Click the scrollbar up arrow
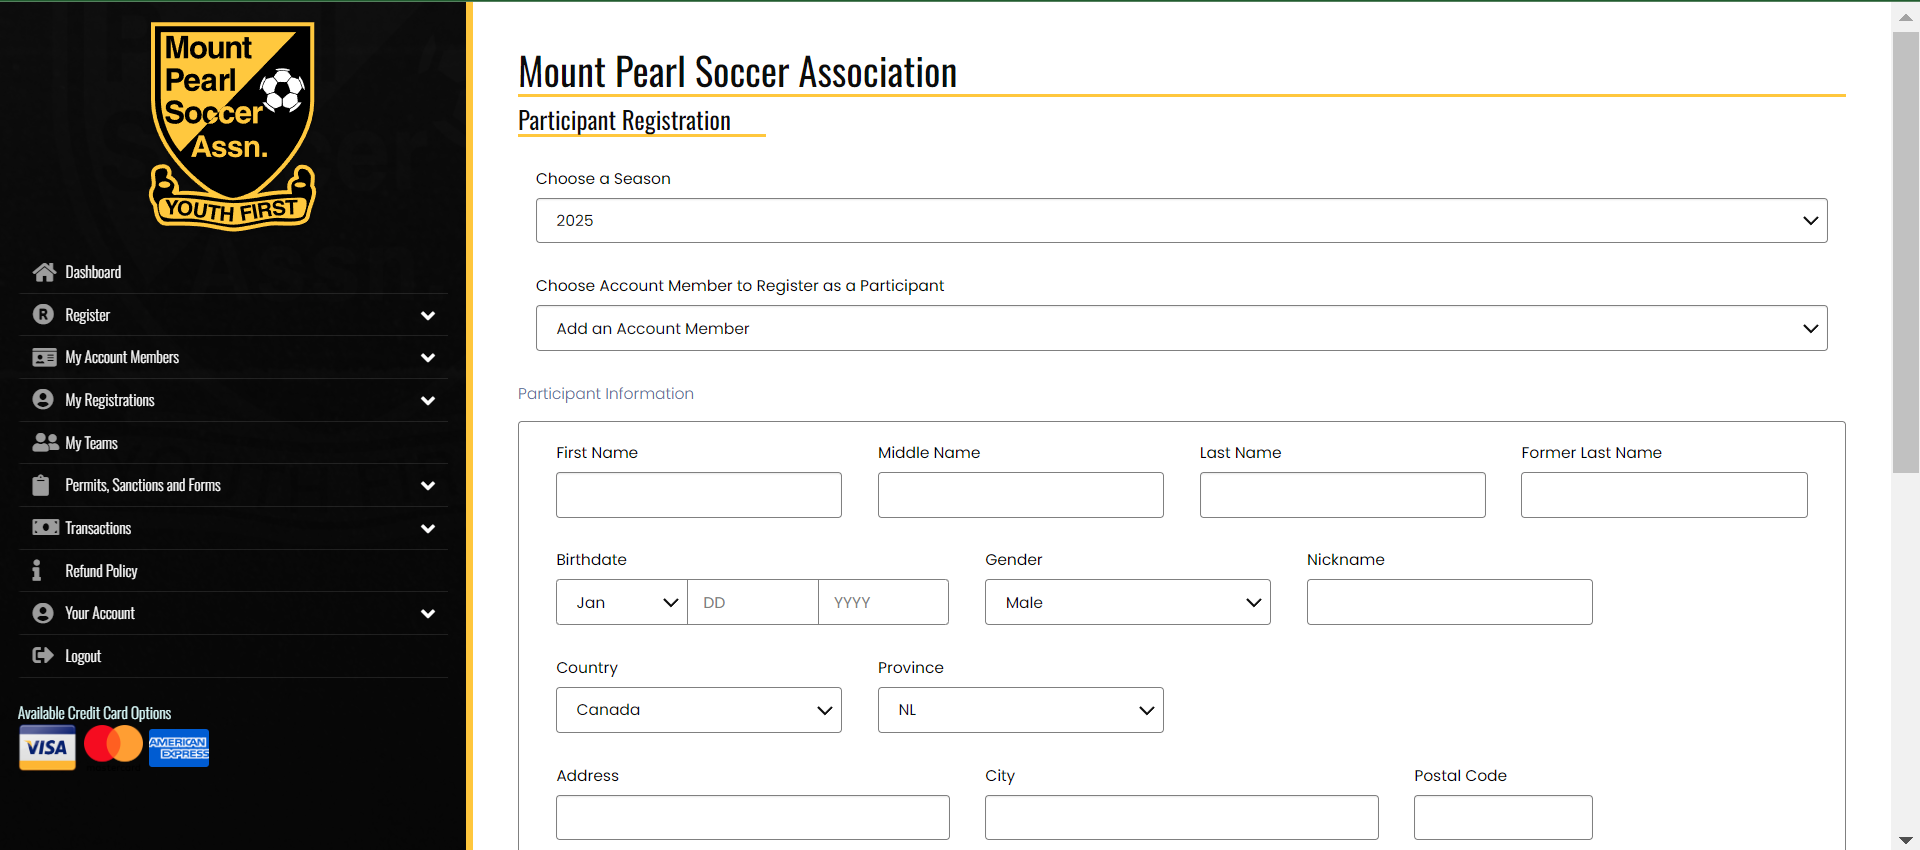This screenshot has height=850, width=1920. tap(1905, 17)
